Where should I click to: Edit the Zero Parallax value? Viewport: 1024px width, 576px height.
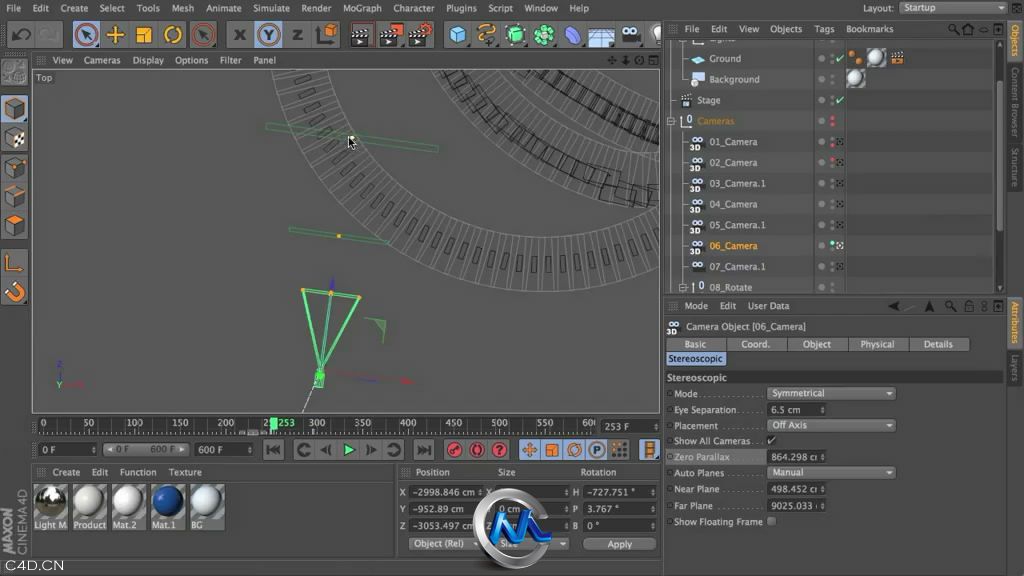point(796,457)
